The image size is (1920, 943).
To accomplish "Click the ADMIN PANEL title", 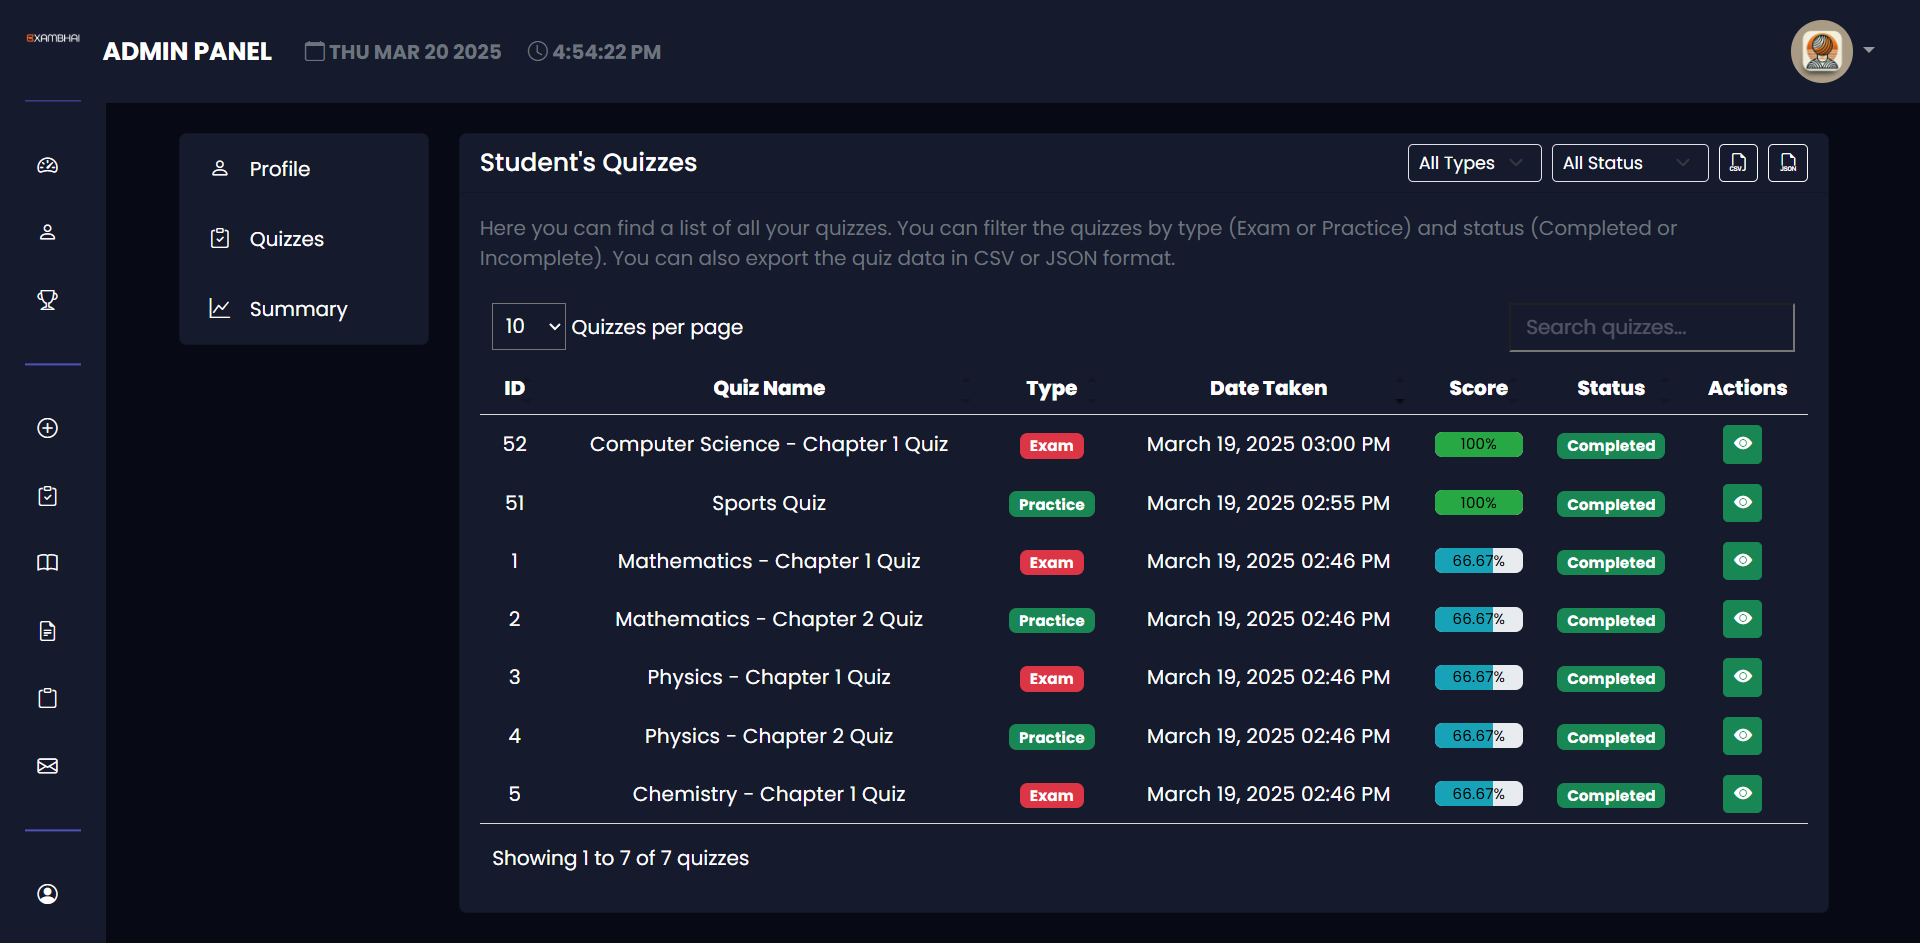I will [x=187, y=51].
